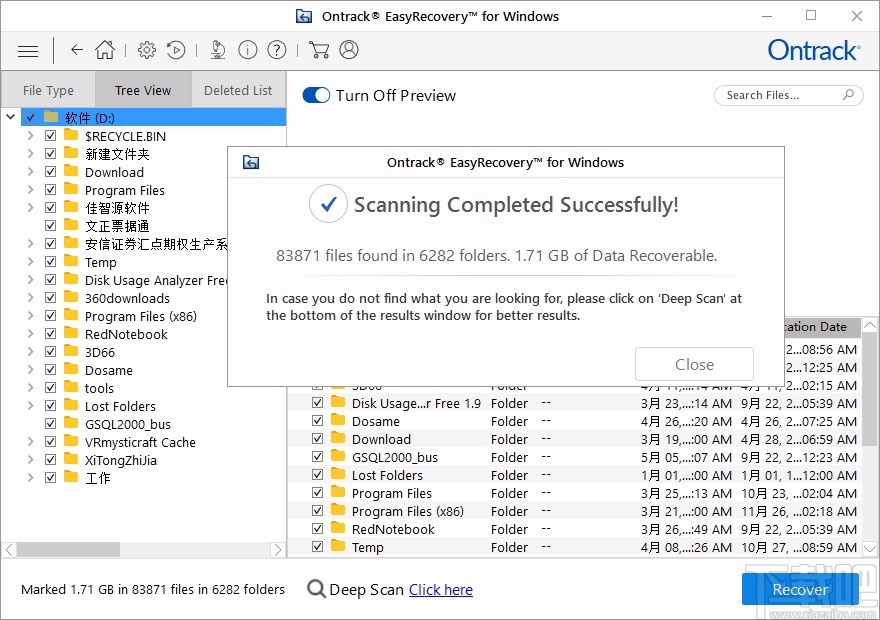Select the GSQL2000_bus folder in tree

coord(128,424)
